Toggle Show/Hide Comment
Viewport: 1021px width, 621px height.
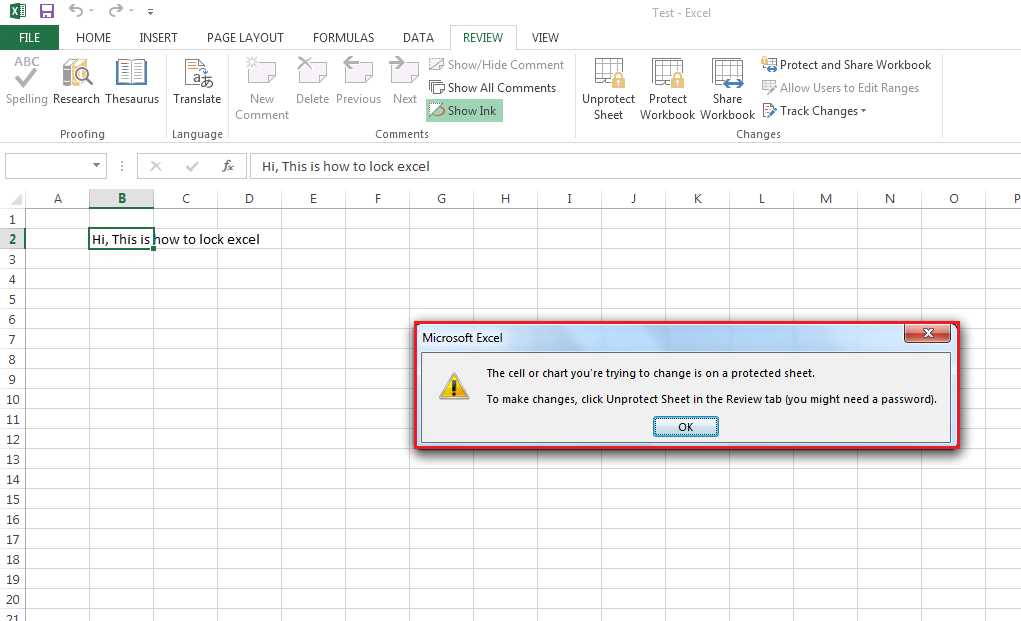497,64
